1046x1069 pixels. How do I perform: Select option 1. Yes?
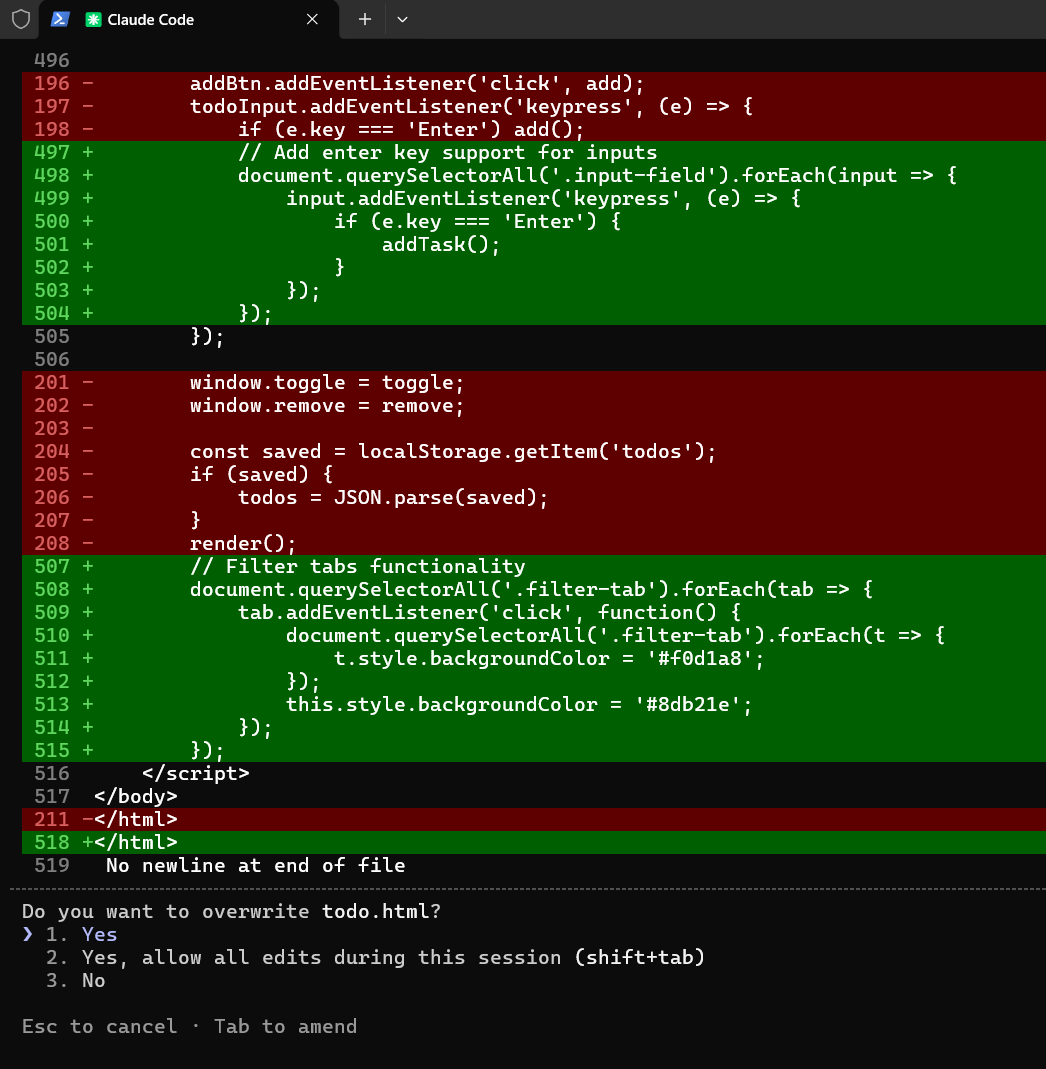pyautogui.click(x=81, y=934)
